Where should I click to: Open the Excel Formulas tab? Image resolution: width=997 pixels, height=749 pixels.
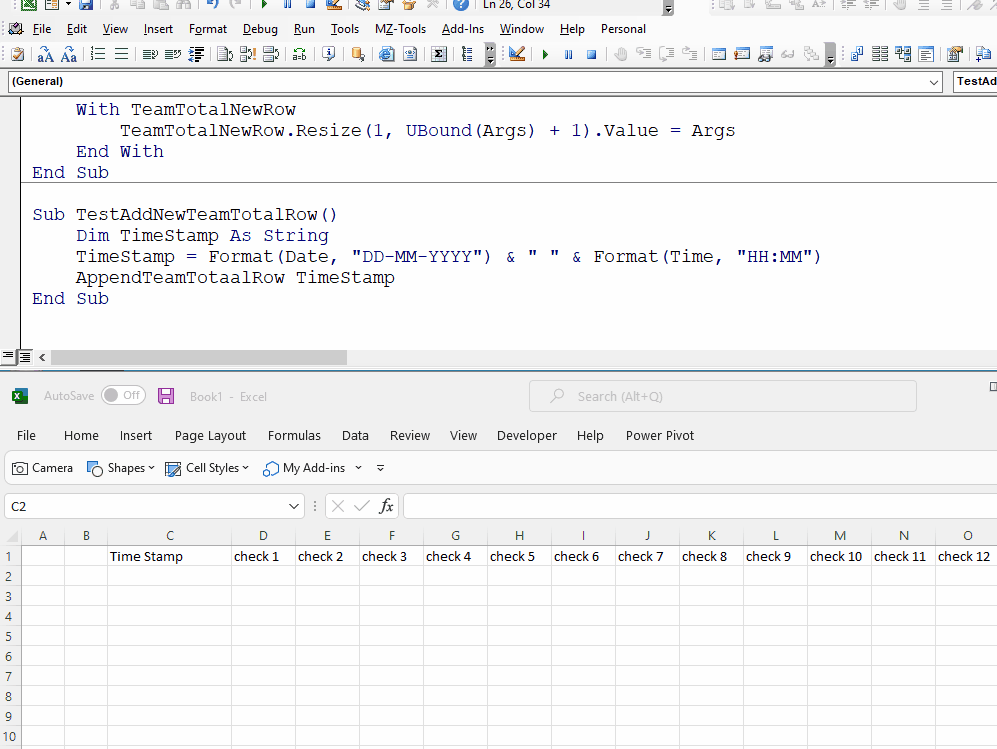click(294, 436)
